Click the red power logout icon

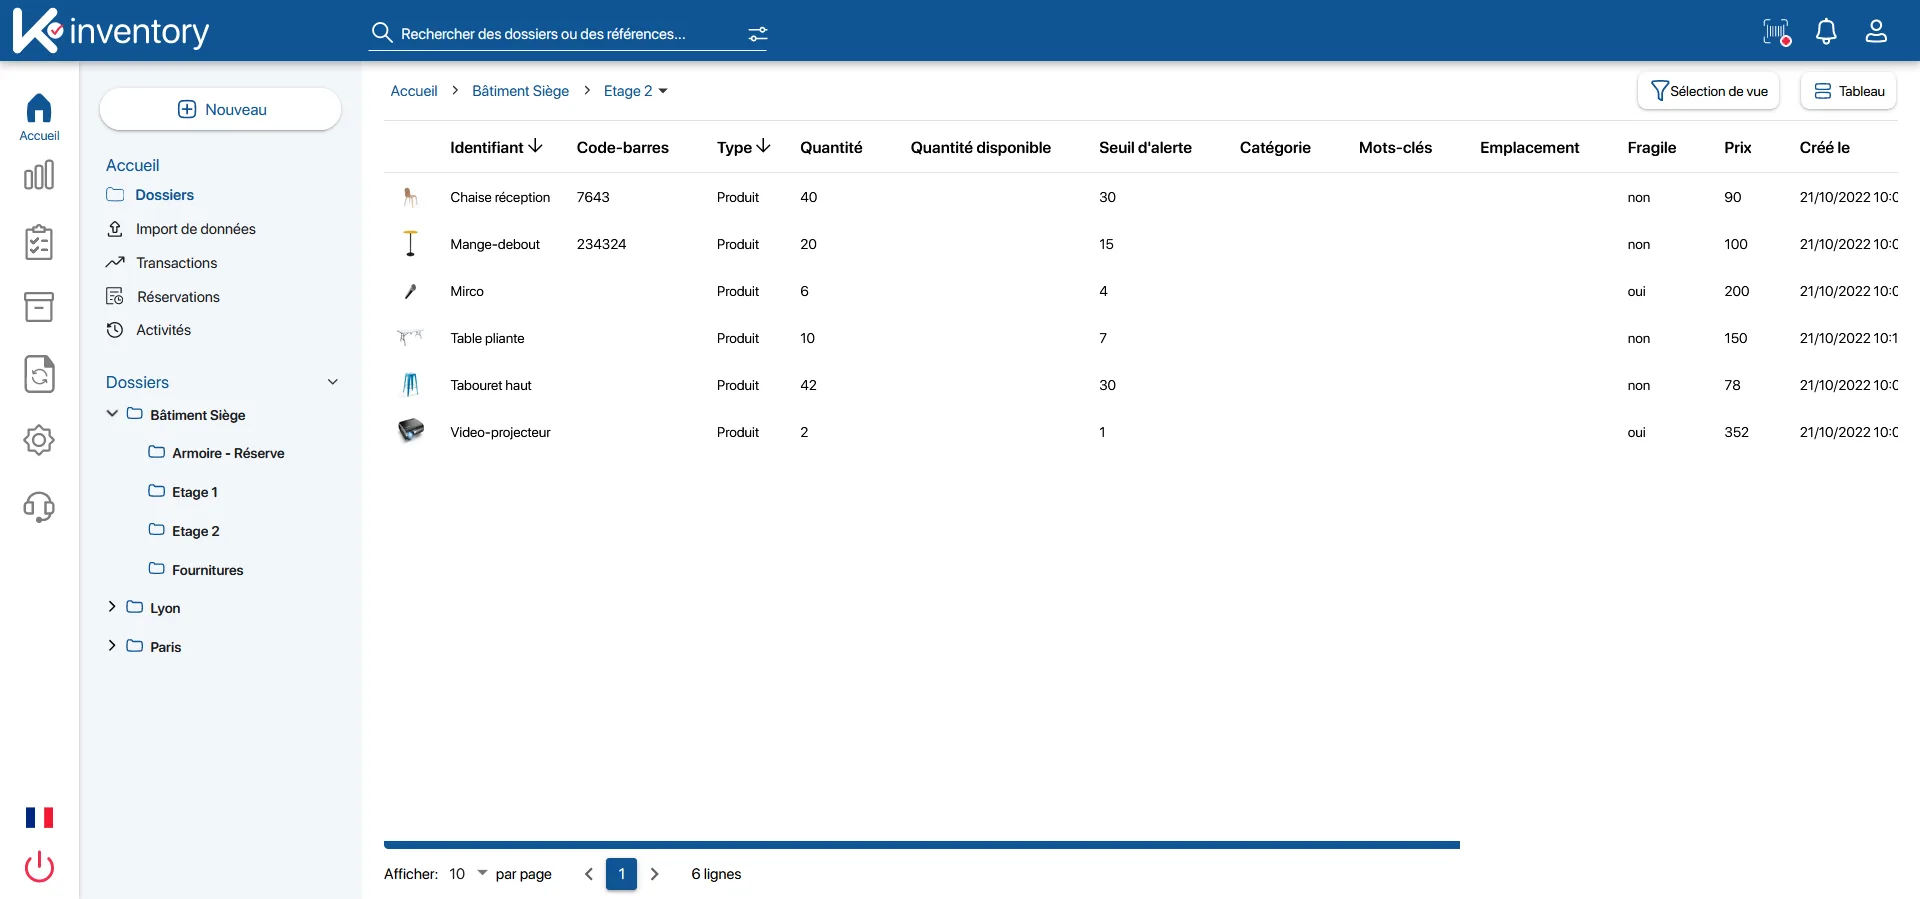pos(40,866)
